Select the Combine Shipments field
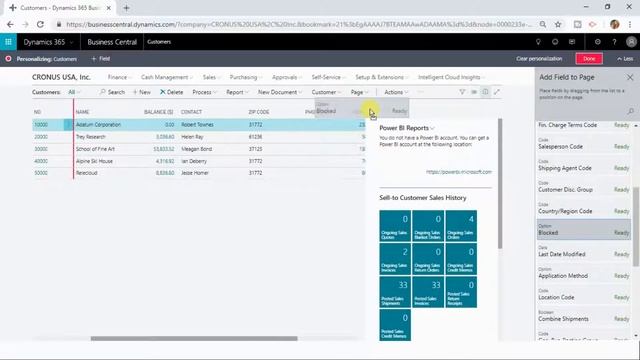Viewport: 640px width, 360px height. (x=584, y=316)
